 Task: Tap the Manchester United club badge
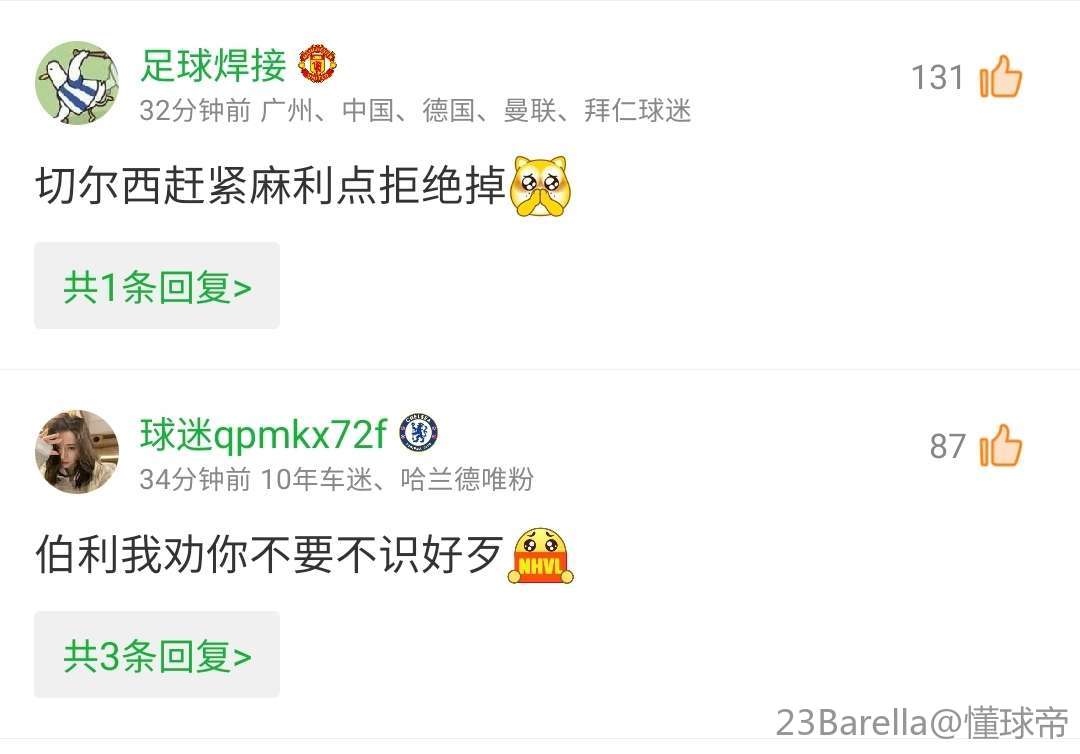tap(317, 65)
